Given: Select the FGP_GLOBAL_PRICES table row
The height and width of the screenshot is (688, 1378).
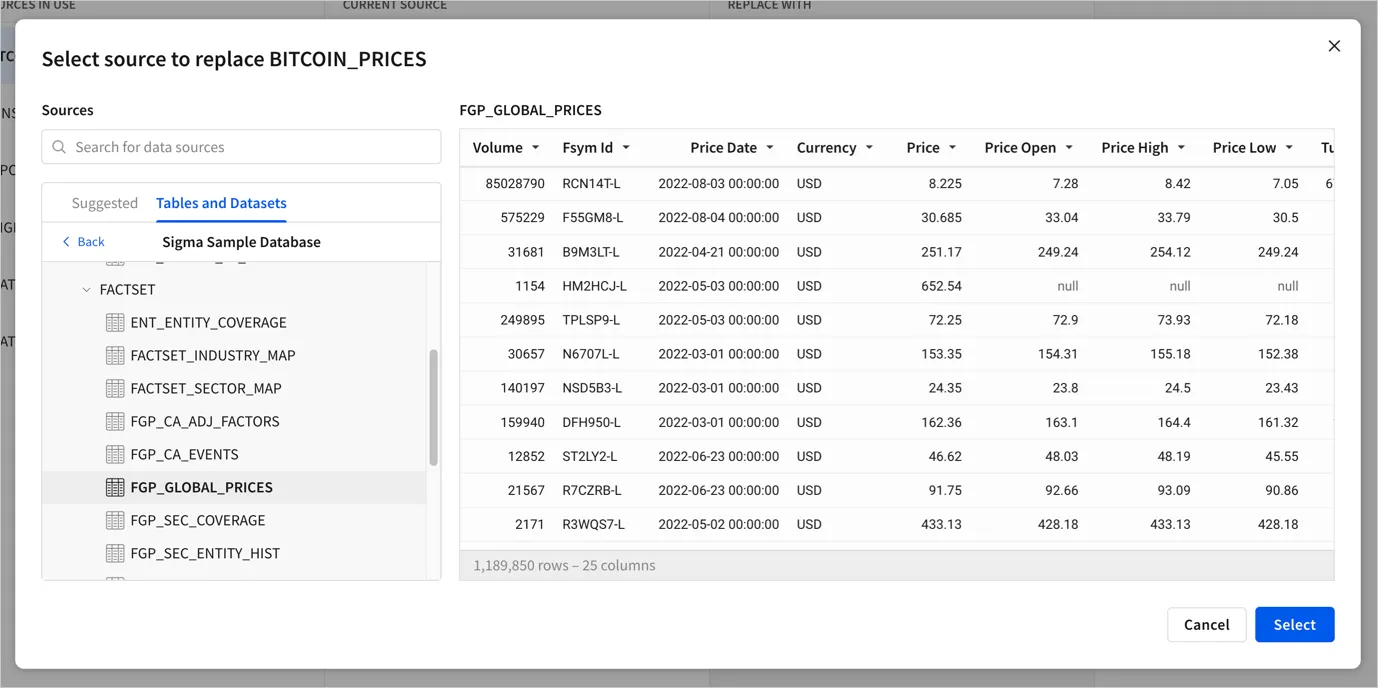Looking at the screenshot, I should point(234,487).
